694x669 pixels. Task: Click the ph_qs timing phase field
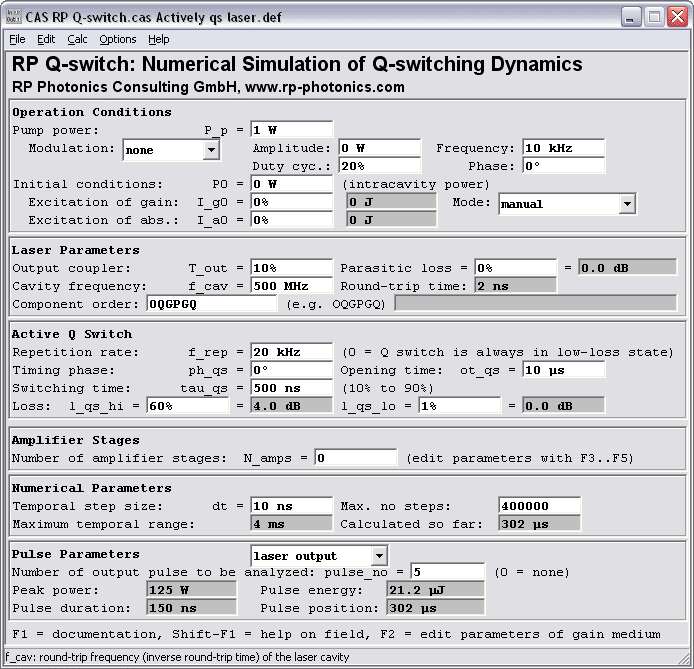point(291,370)
